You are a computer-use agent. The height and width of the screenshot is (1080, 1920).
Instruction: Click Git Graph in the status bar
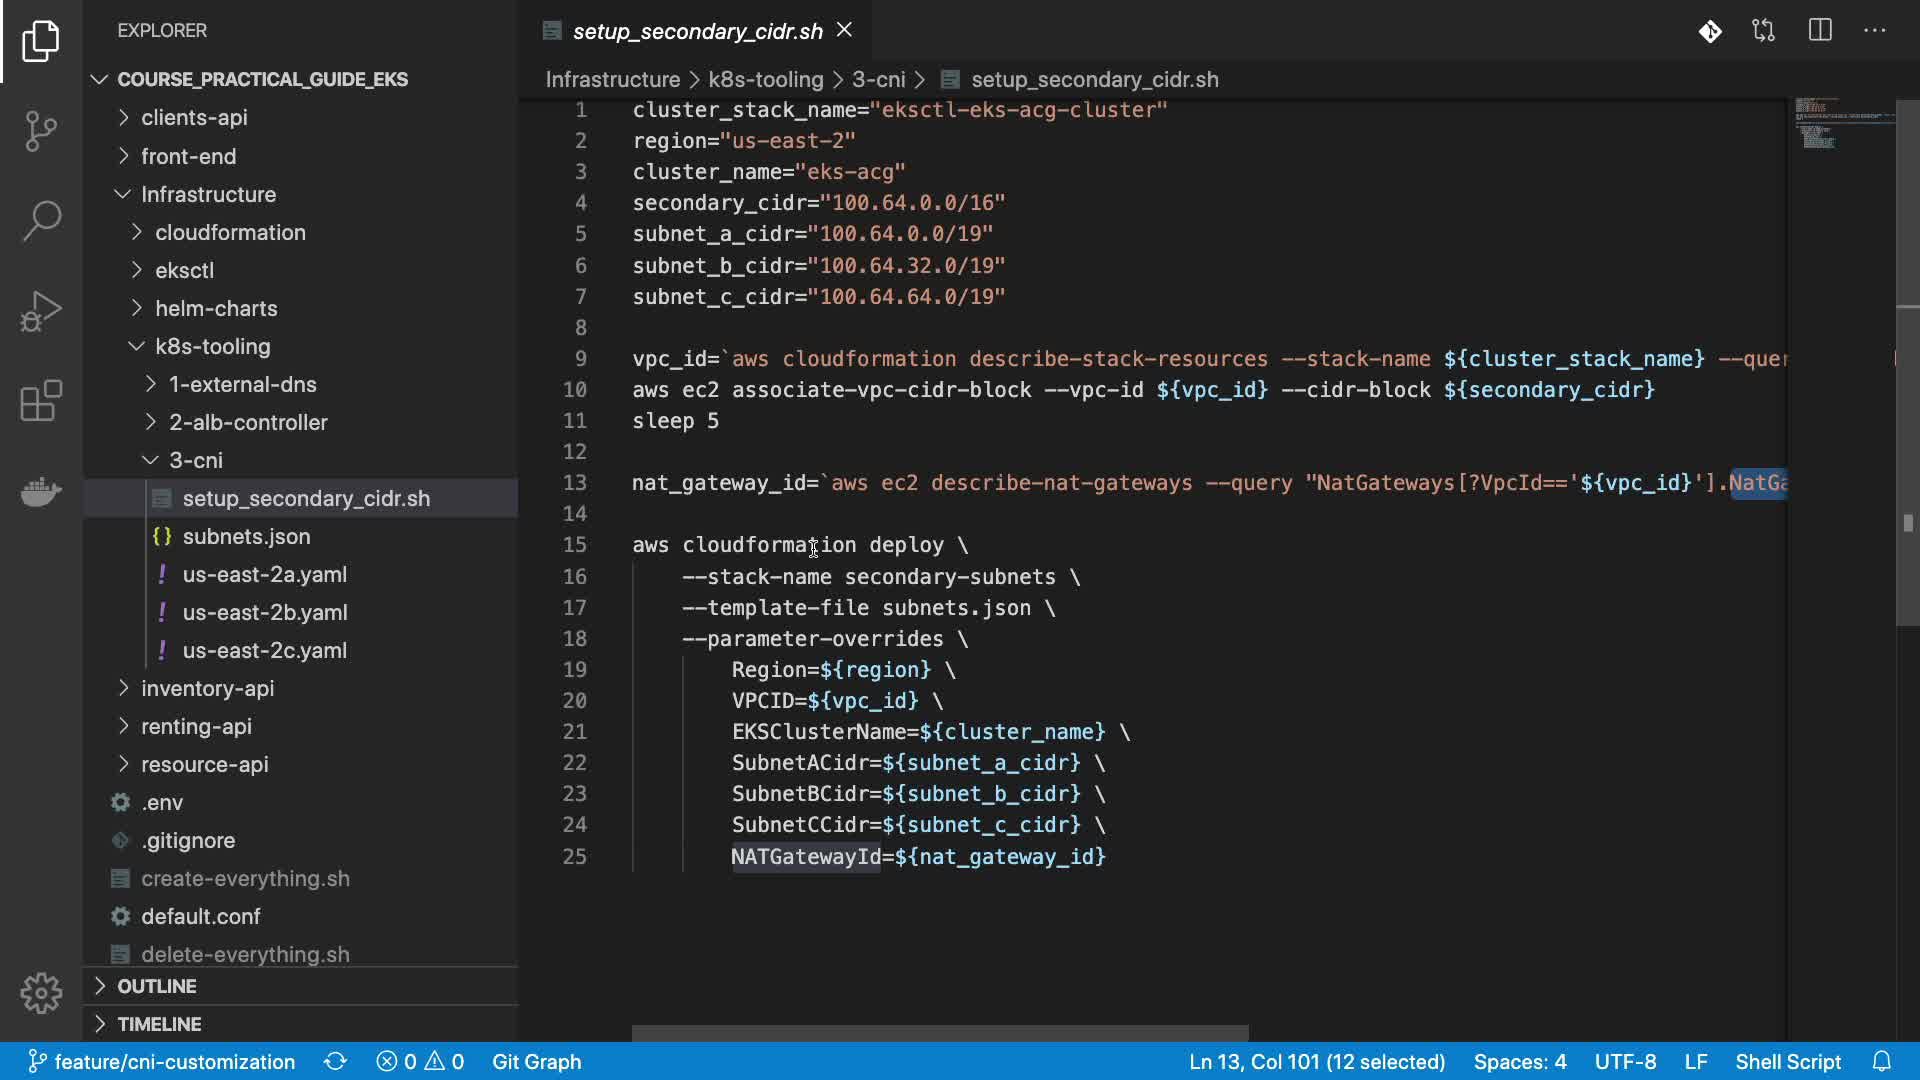coord(536,1061)
